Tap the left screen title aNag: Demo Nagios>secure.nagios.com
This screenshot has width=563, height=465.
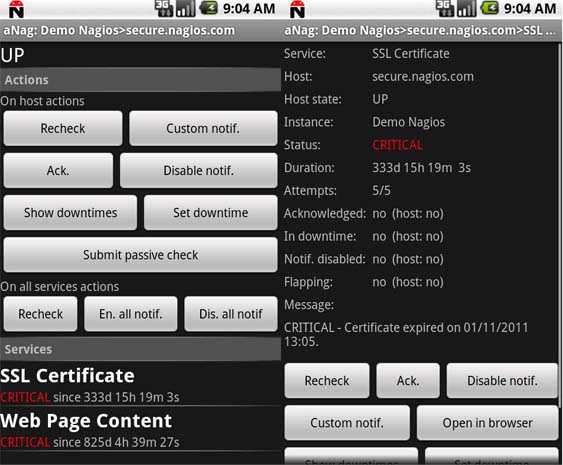[119, 31]
